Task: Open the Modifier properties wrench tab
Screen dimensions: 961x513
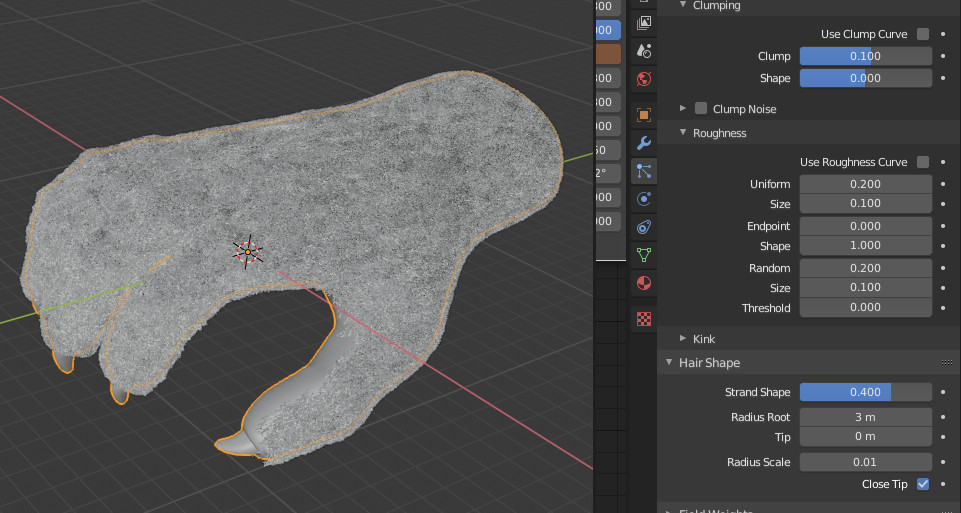Action: [x=644, y=143]
